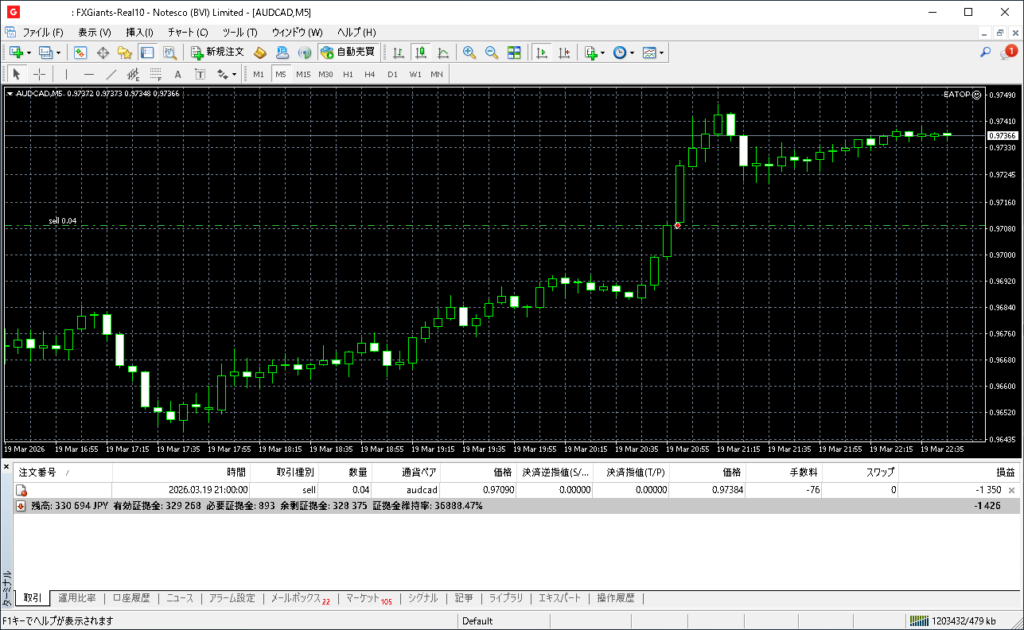Click the zoom in magnifier icon
The height and width of the screenshot is (630, 1024).
(468, 52)
